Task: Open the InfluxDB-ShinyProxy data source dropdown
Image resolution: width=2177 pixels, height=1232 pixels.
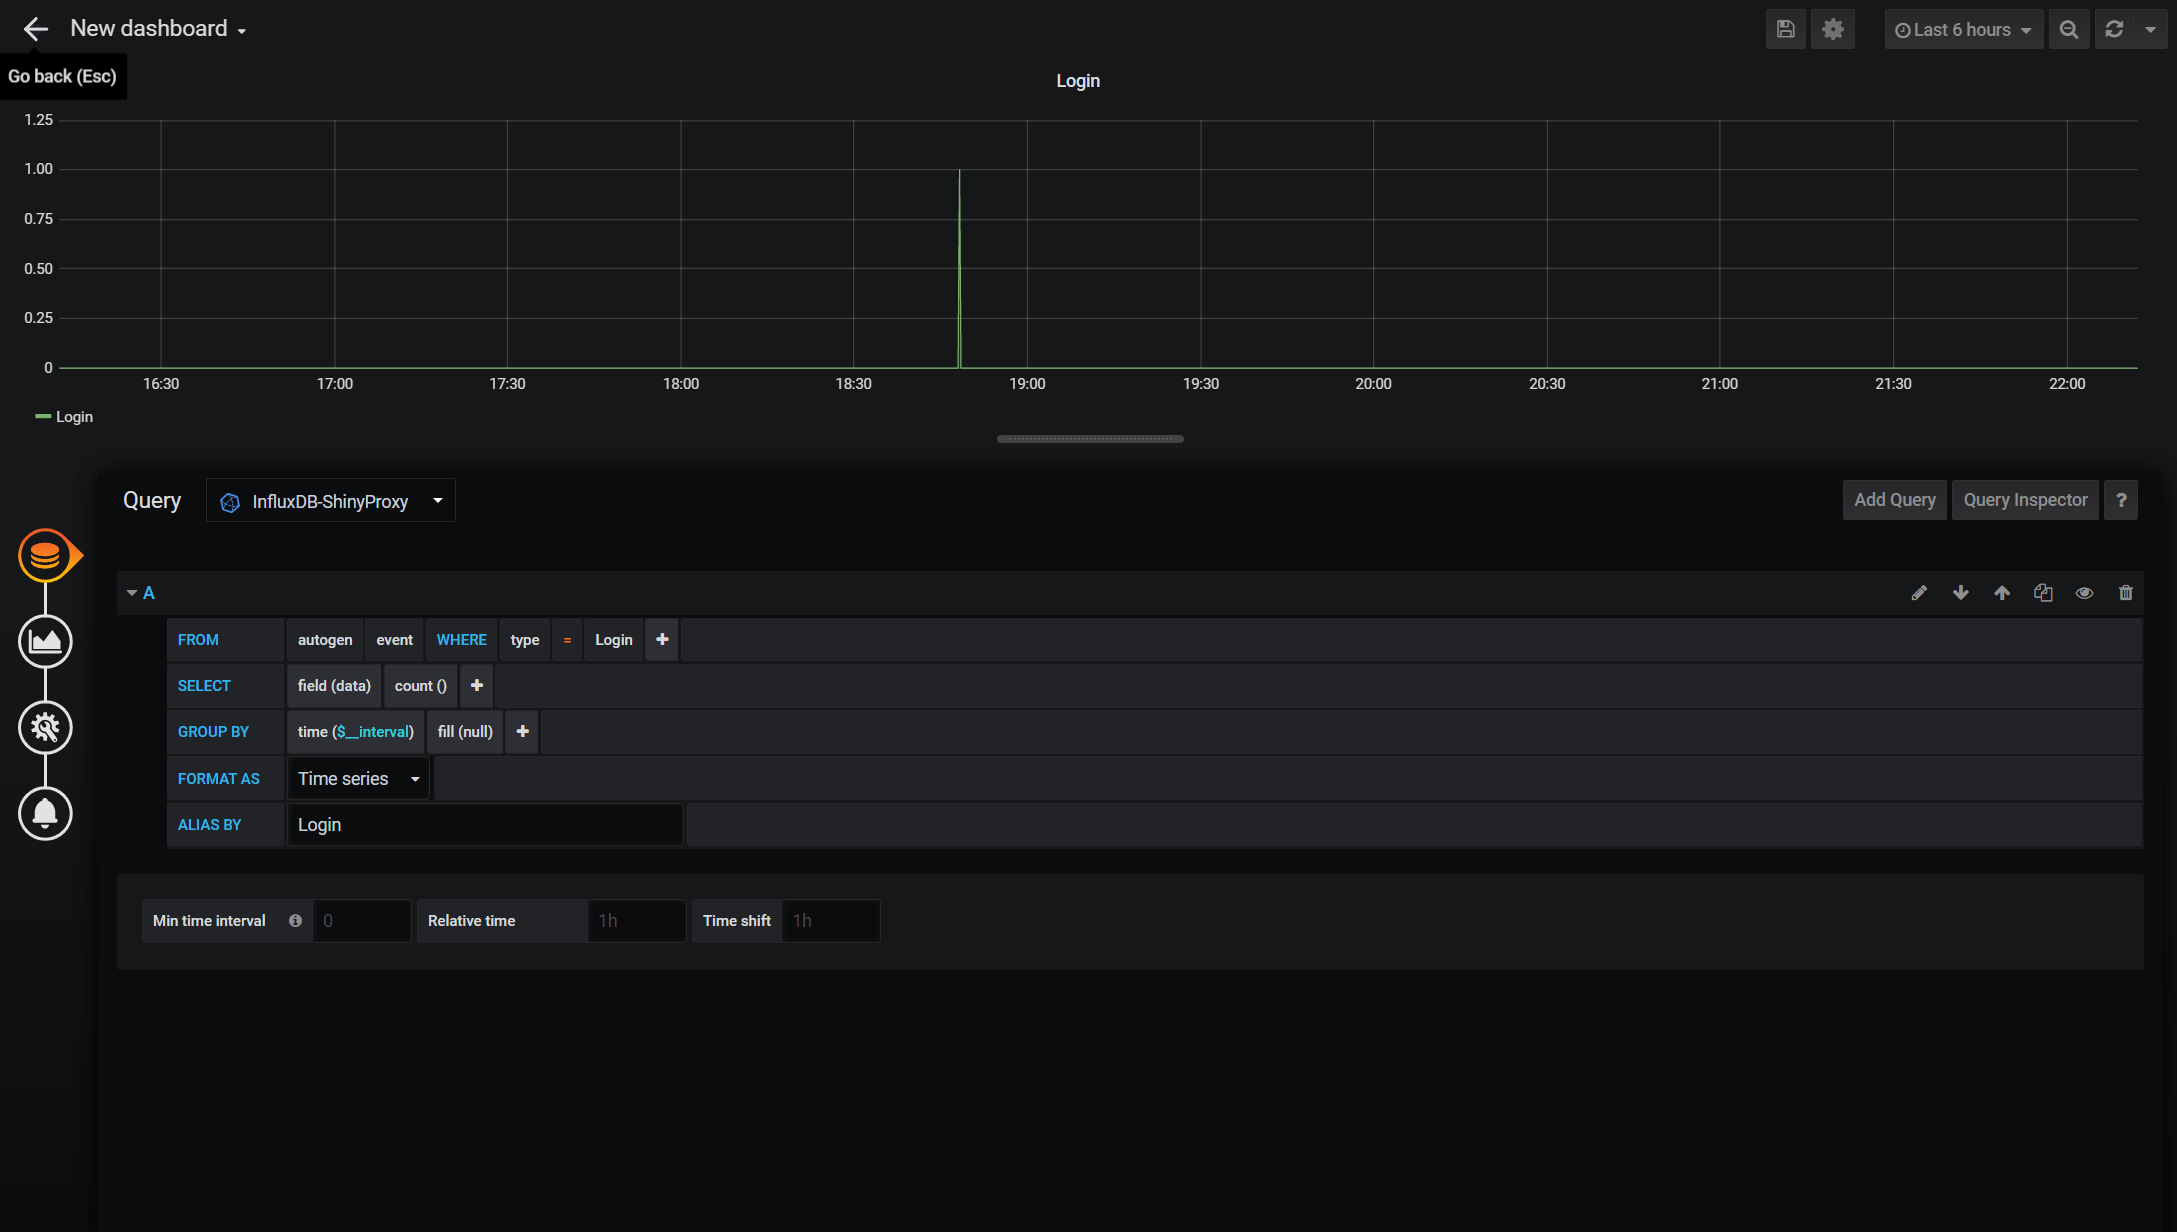Action: 330,501
